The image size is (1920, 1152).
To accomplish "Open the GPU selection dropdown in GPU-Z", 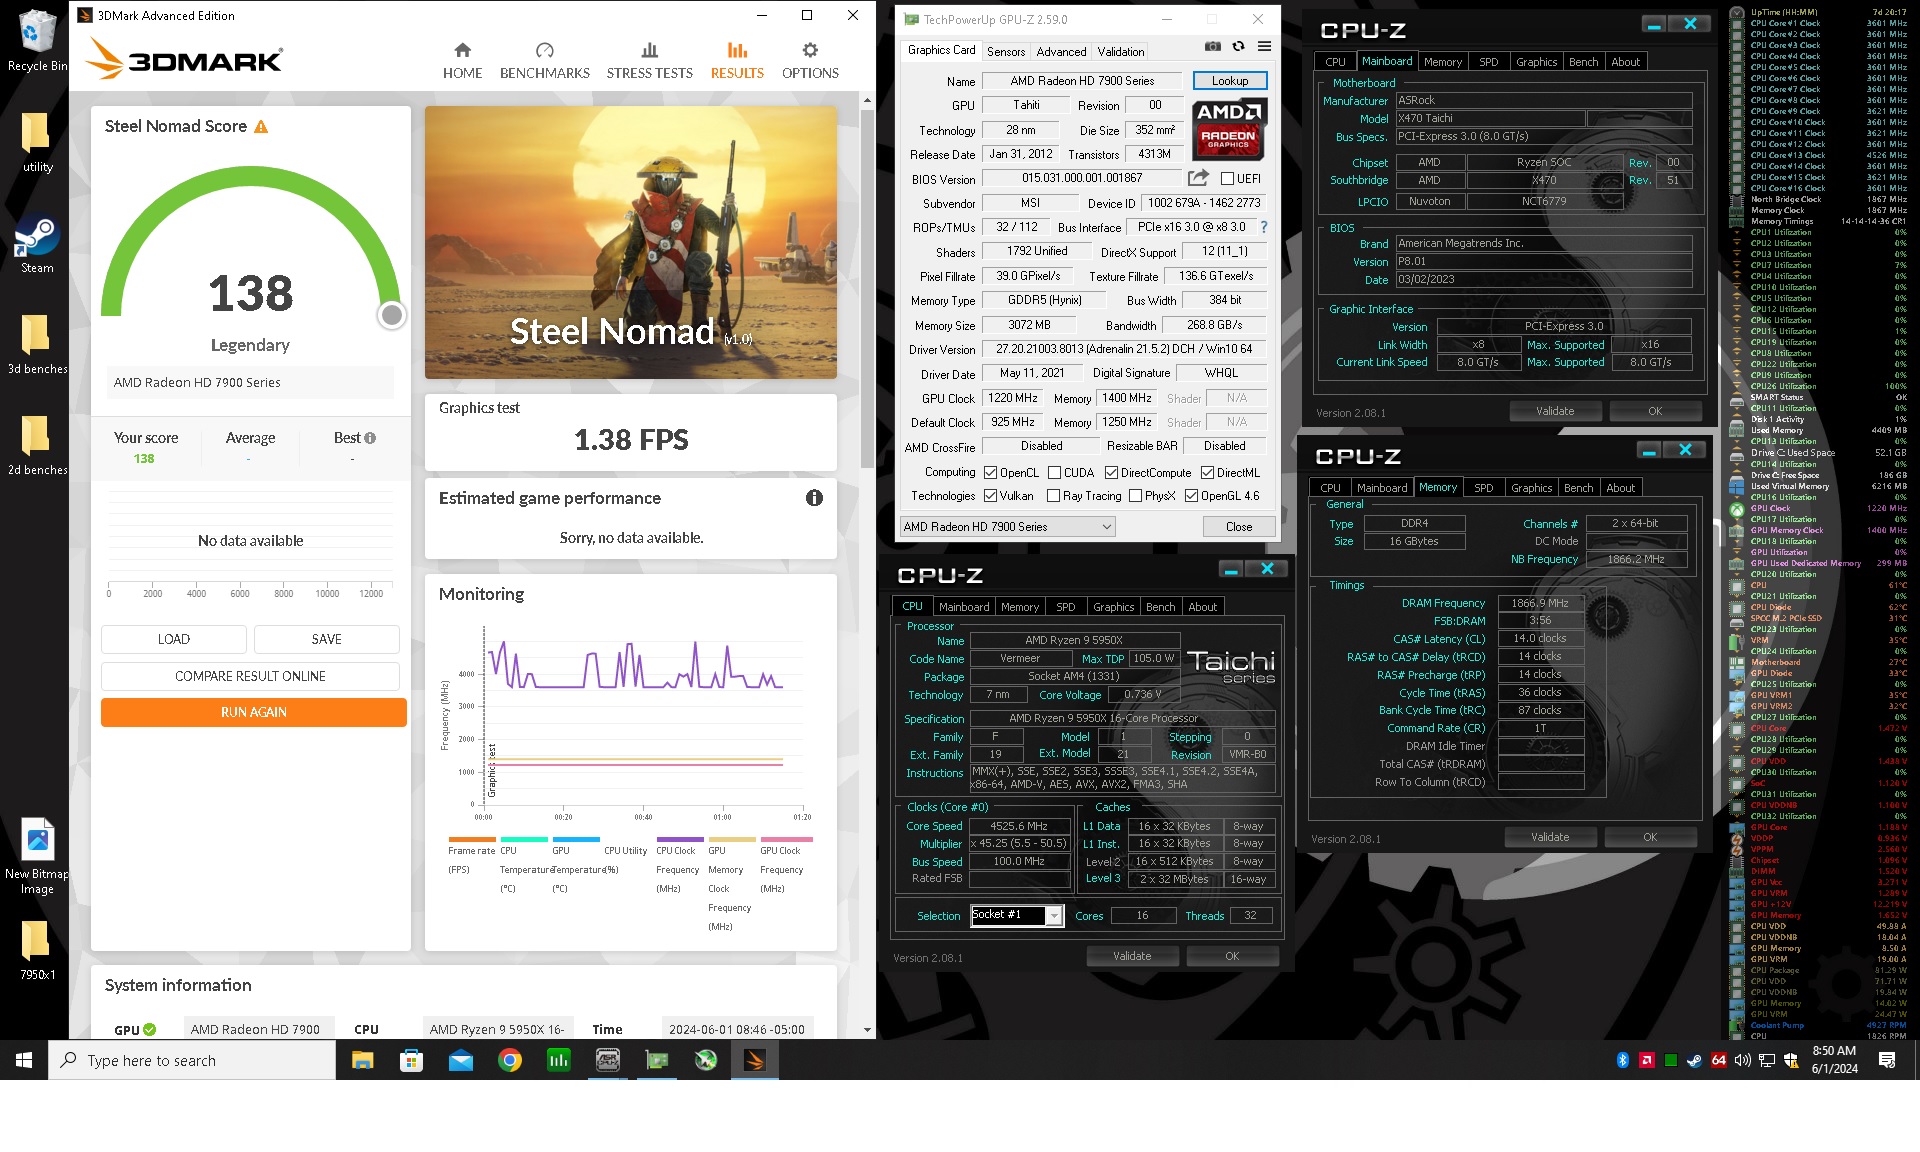I will point(1007,527).
